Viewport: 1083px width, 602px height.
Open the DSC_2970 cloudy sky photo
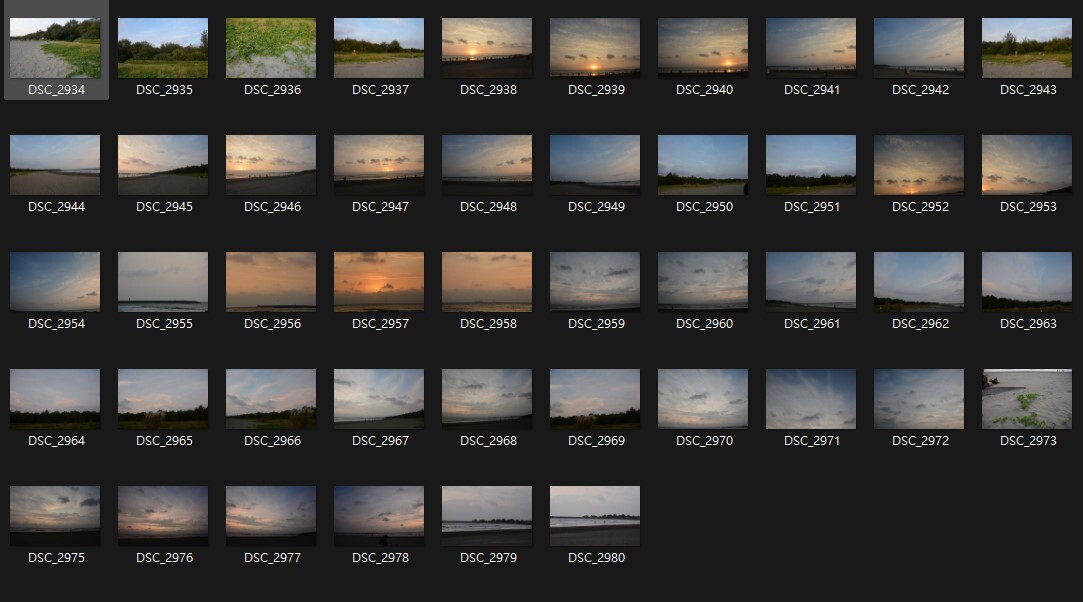coord(703,398)
